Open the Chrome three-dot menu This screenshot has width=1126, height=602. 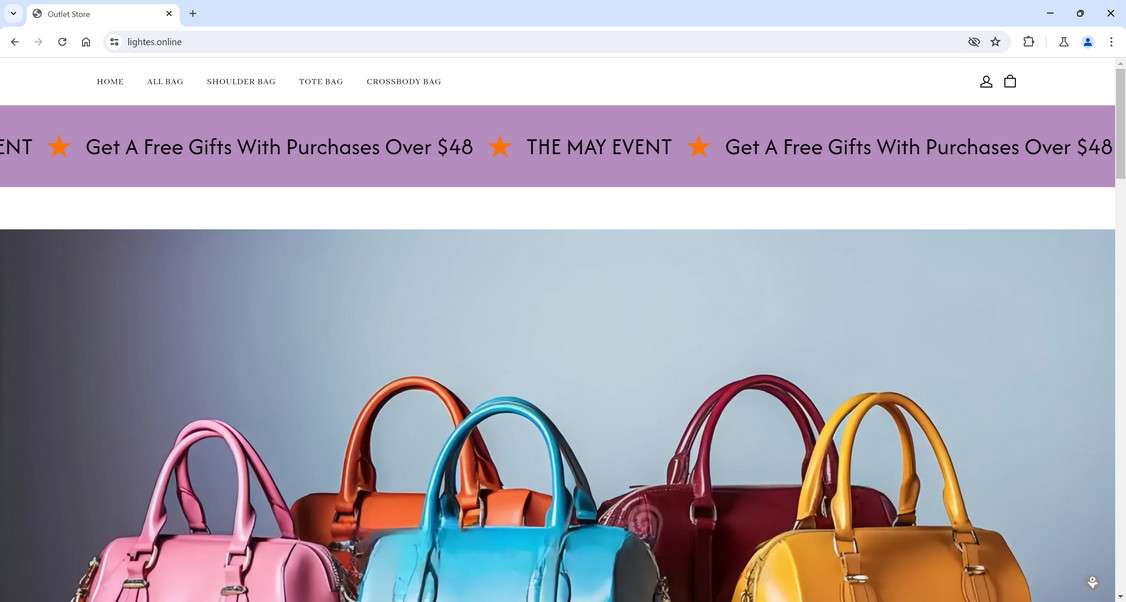[1111, 42]
